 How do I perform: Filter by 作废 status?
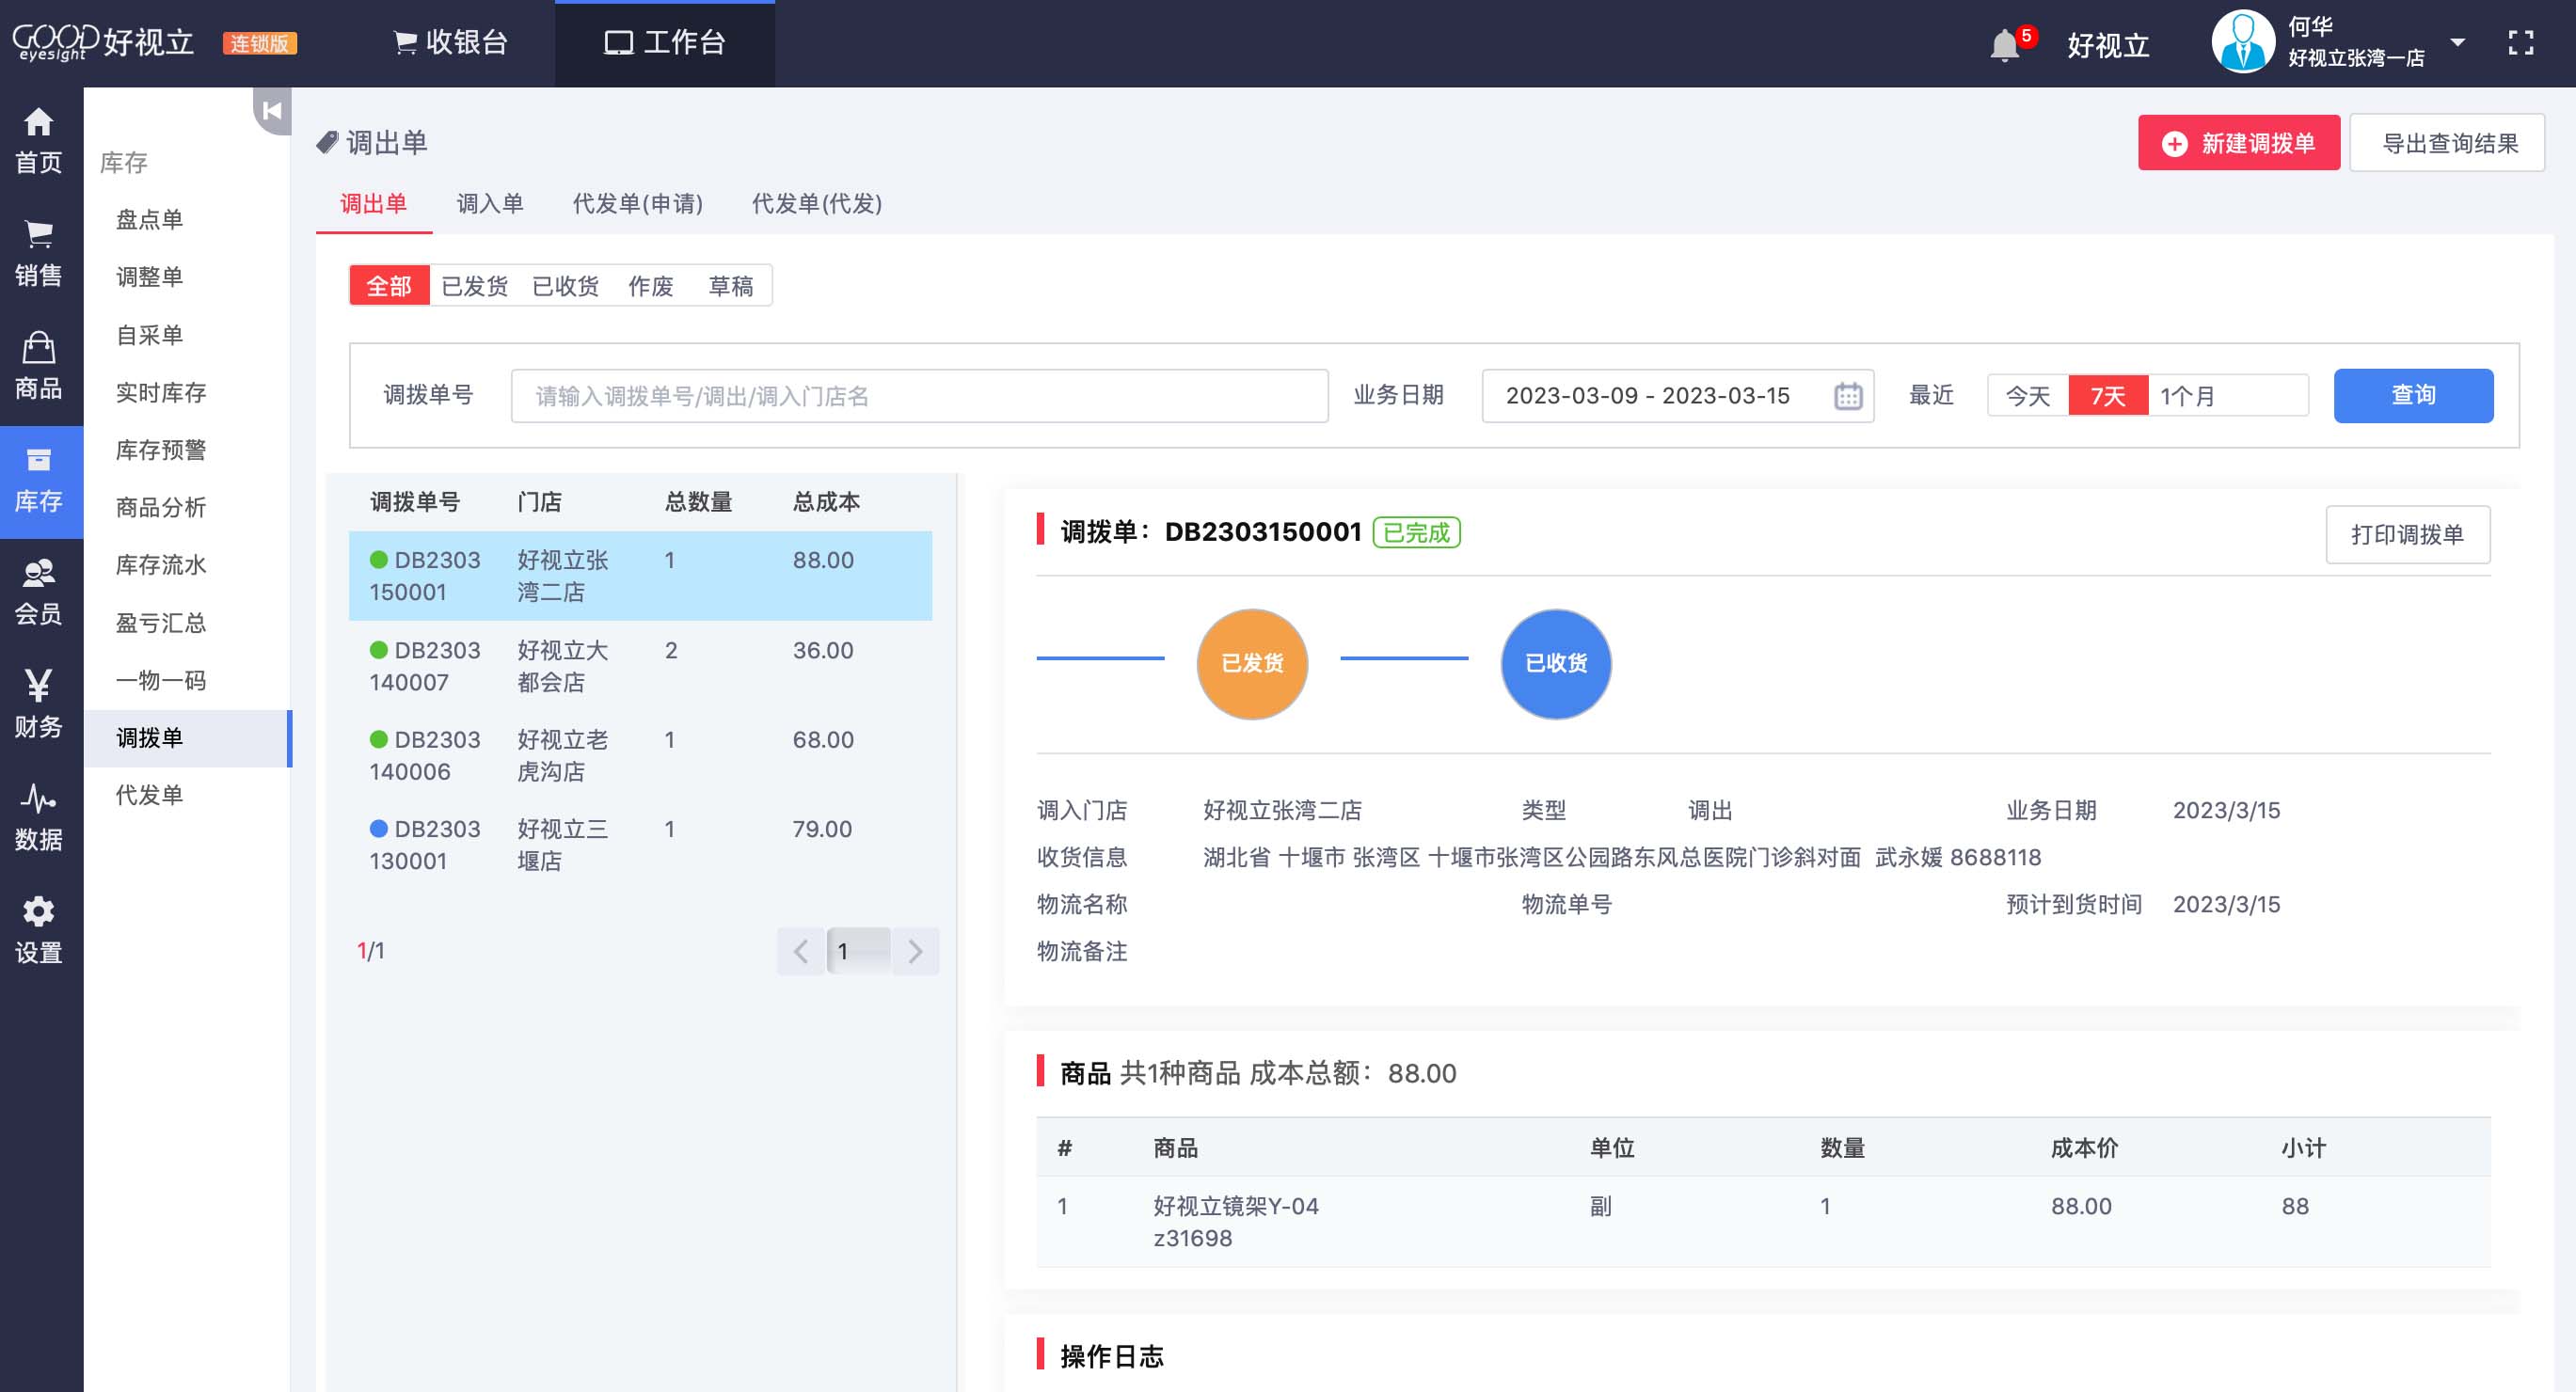(651, 286)
